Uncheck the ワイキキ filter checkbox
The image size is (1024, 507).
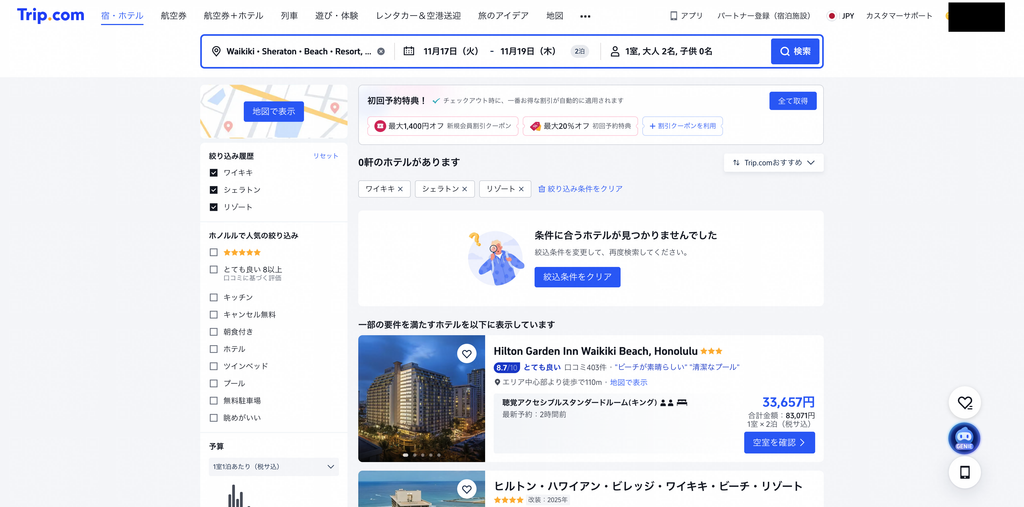[214, 172]
